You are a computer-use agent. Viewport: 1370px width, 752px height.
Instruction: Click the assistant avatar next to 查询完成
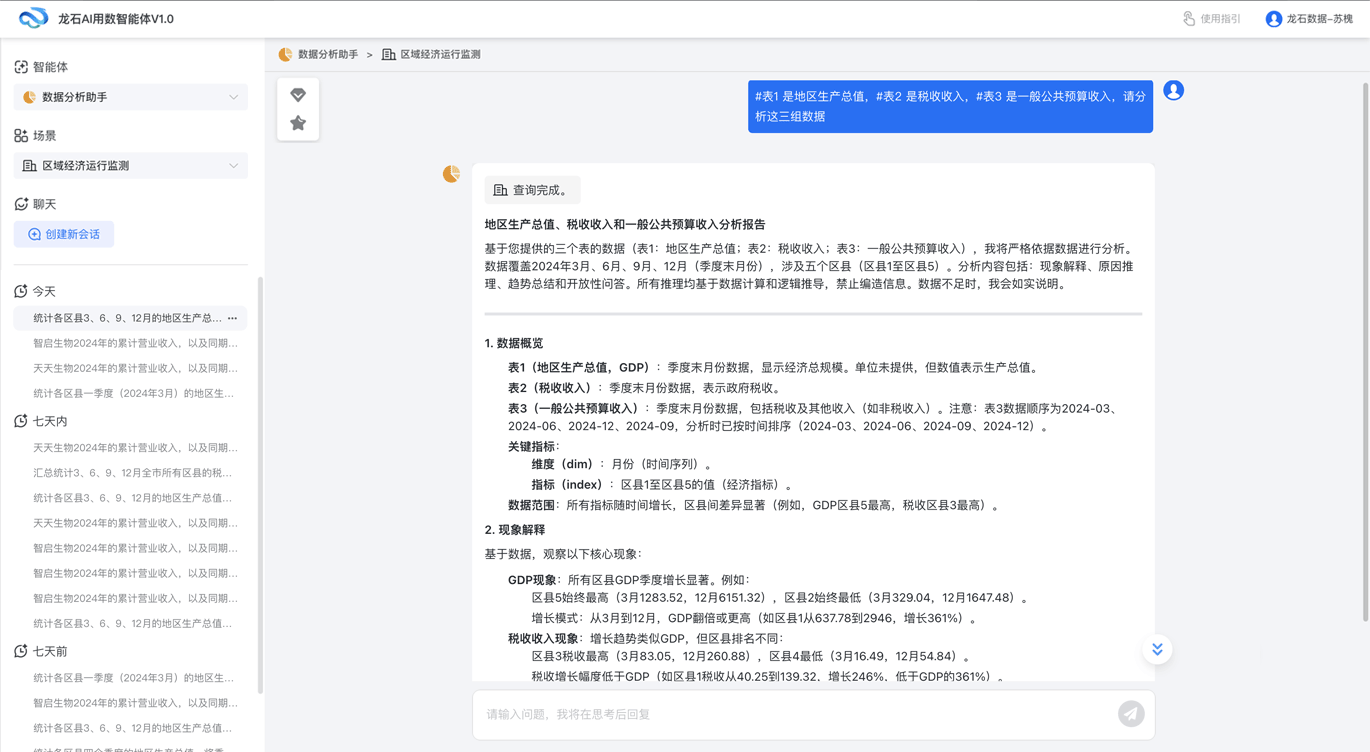[451, 173]
